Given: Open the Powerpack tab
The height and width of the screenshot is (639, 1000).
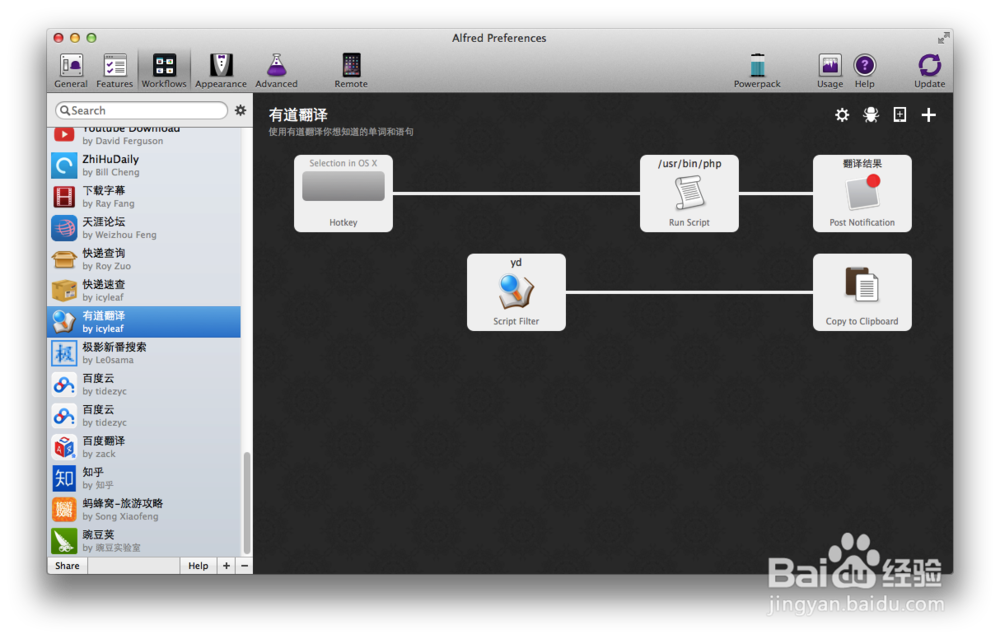Looking at the screenshot, I should (757, 71).
